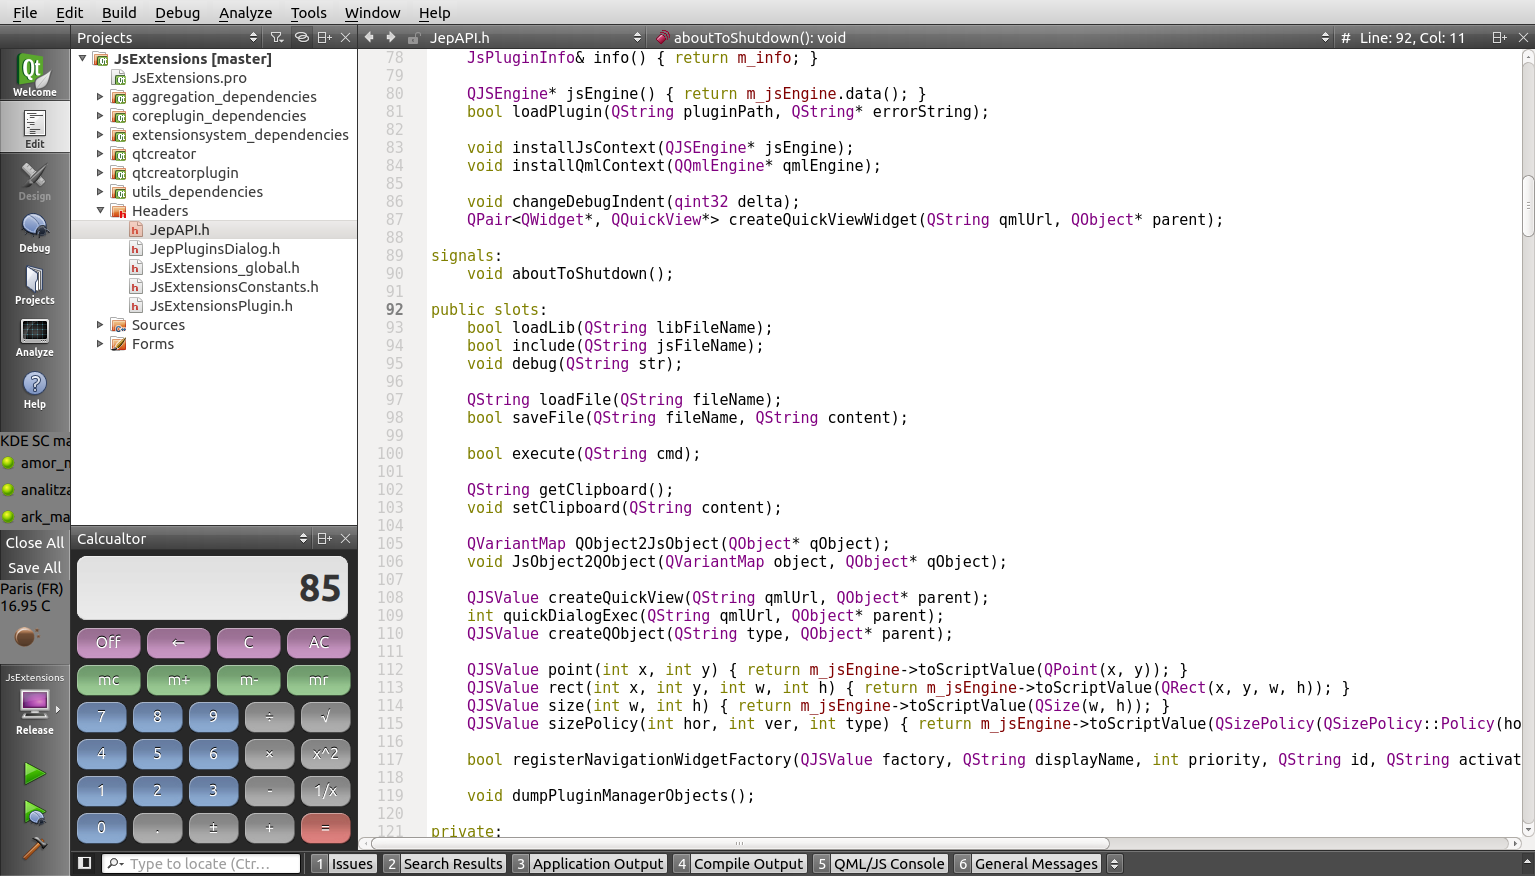Open the output panes menu arrows
This screenshot has width=1535, height=876.
click(x=1114, y=863)
